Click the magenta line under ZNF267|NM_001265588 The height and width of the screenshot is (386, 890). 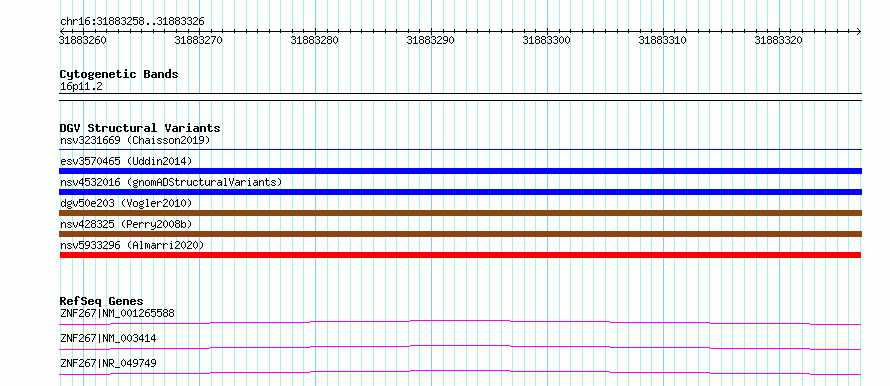(x=460, y=321)
